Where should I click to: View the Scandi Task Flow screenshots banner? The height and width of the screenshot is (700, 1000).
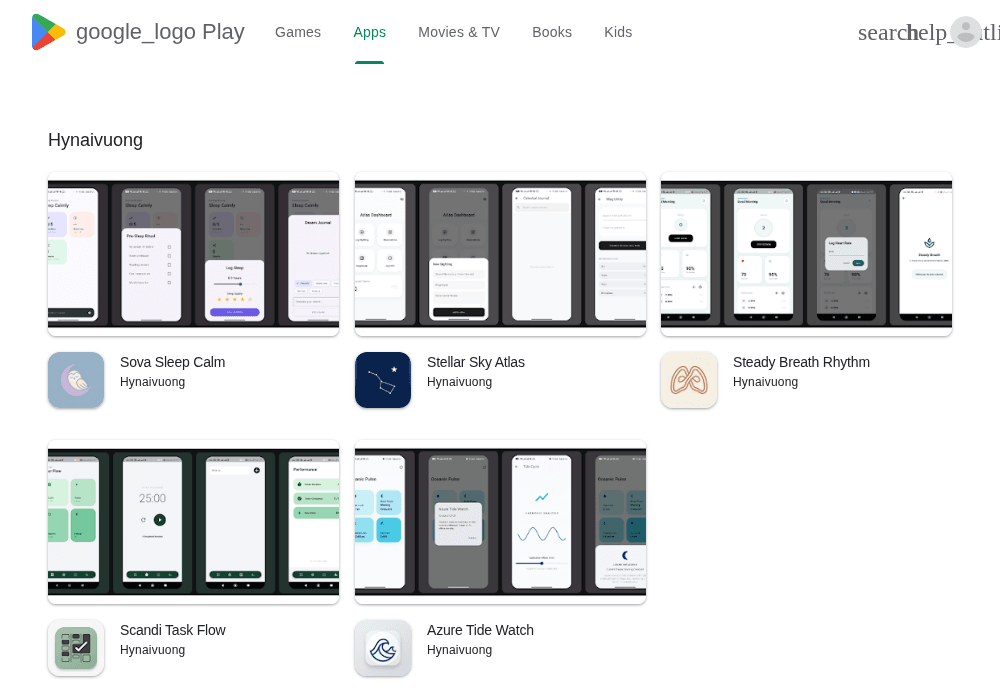[193, 521]
